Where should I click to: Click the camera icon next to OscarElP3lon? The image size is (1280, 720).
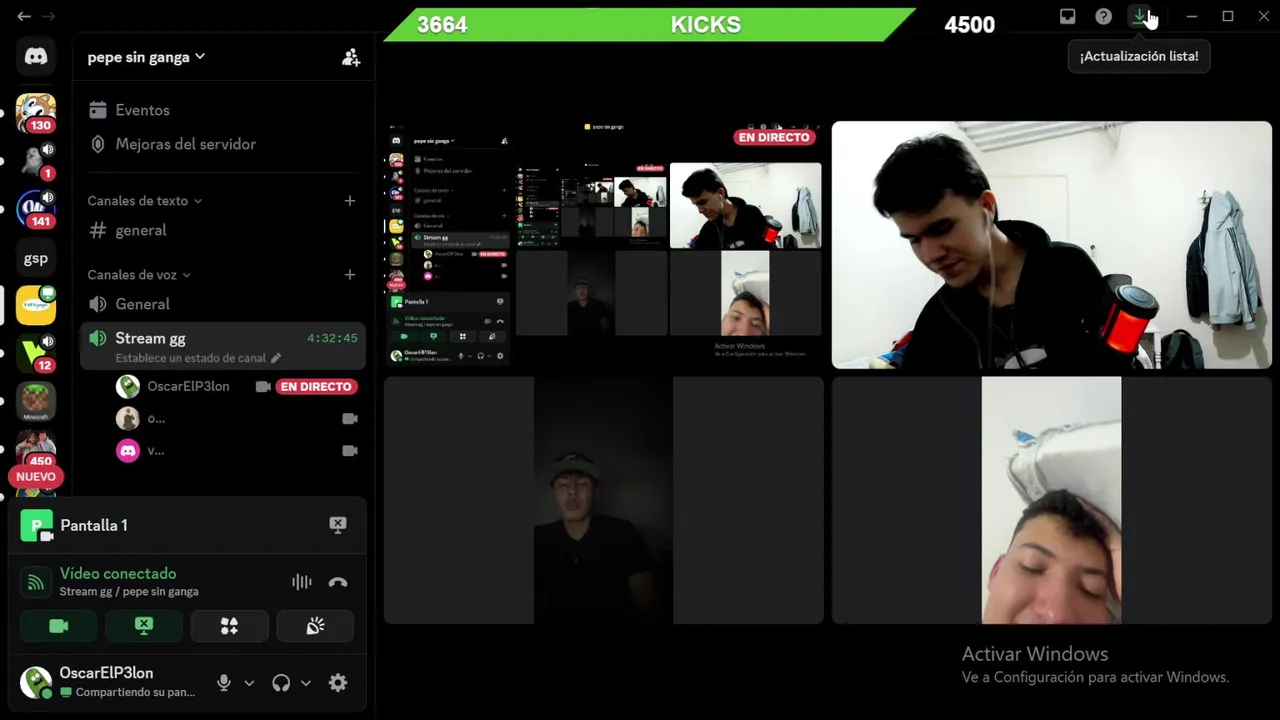point(263,386)
